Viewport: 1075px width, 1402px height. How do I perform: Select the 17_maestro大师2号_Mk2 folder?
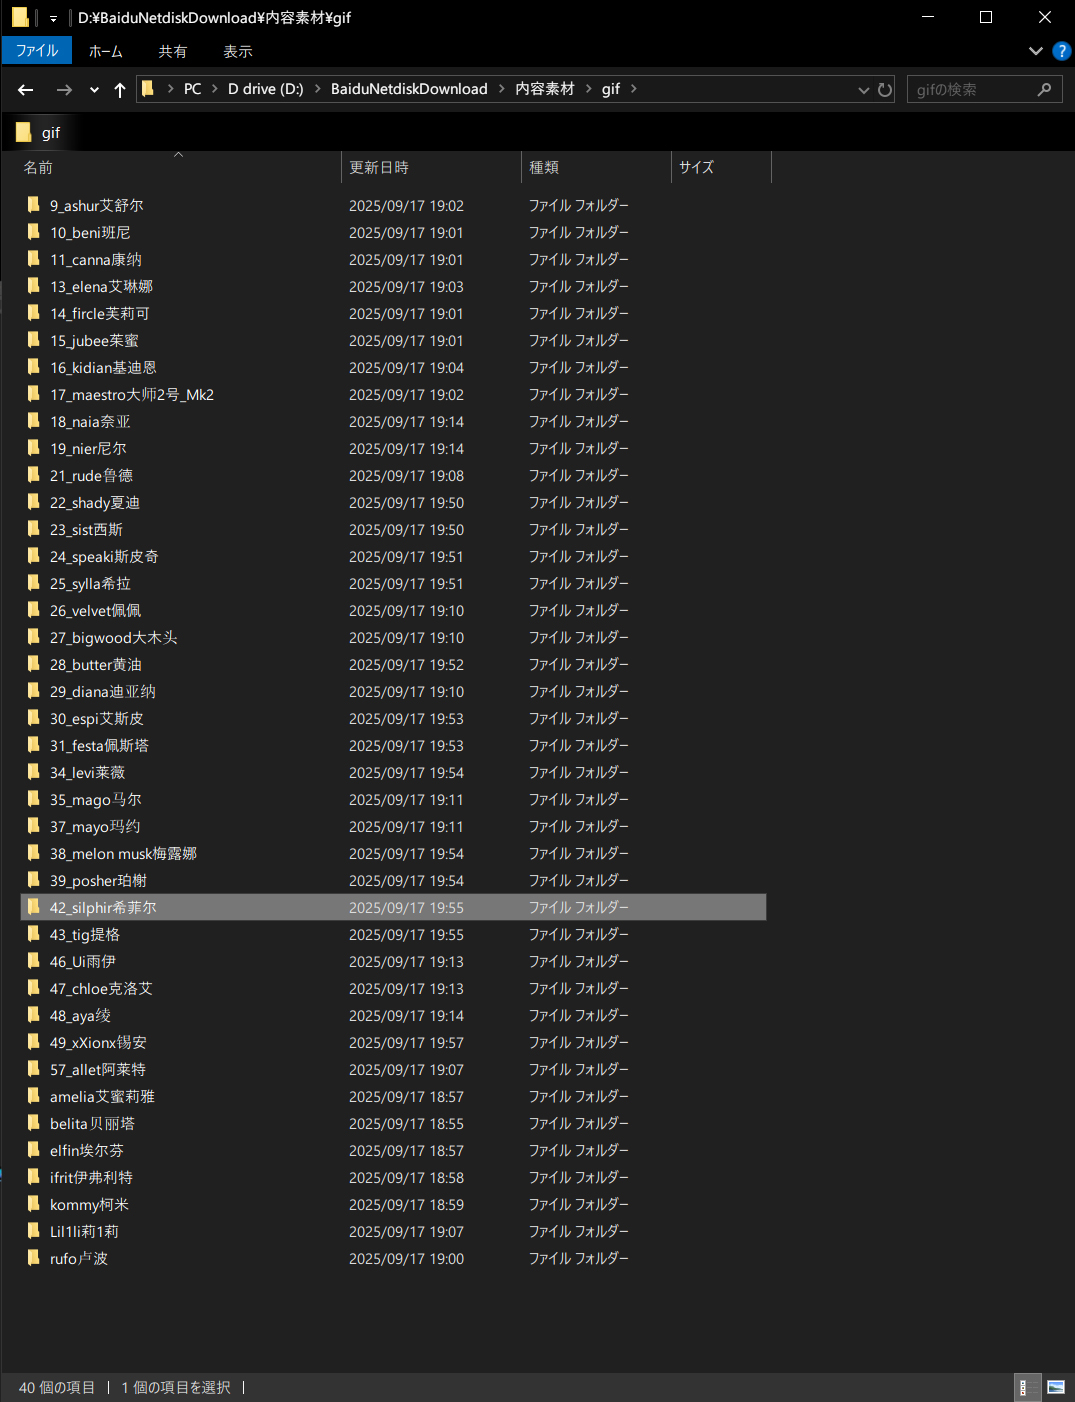coord(132,395)
